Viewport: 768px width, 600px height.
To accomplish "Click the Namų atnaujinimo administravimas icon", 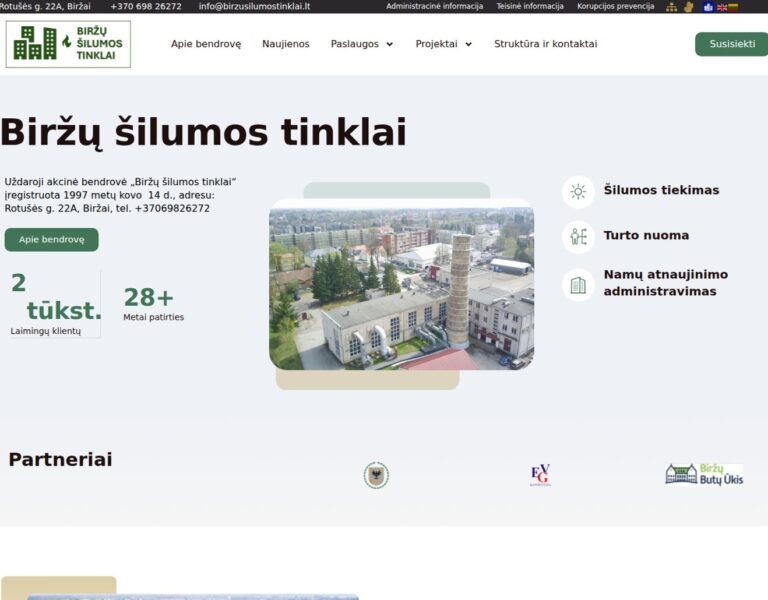I will pyautogui.click(x=578, y=285).
